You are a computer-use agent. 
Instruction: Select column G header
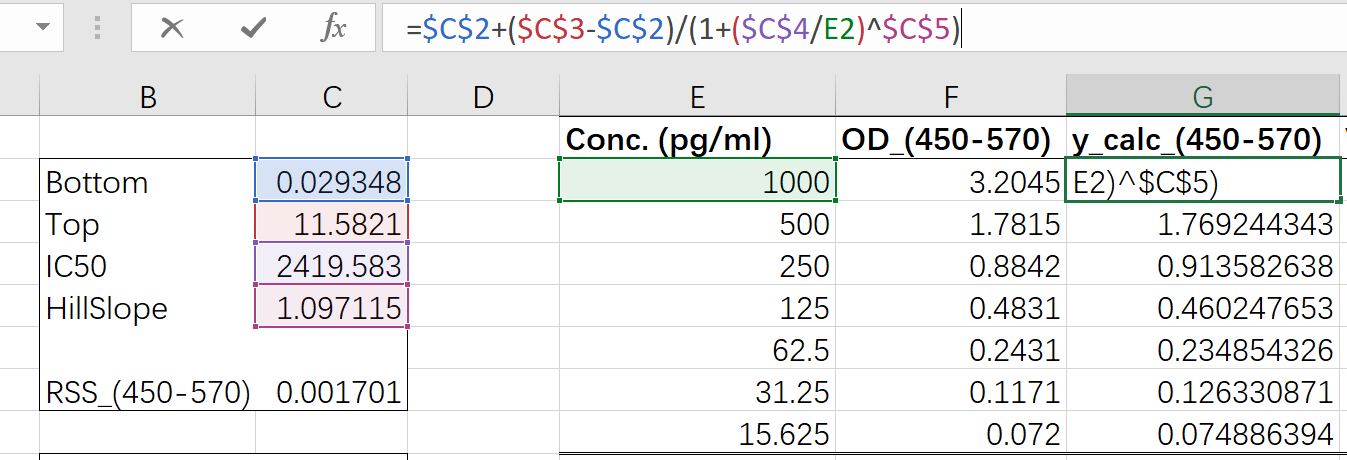tap(1203, 97)
